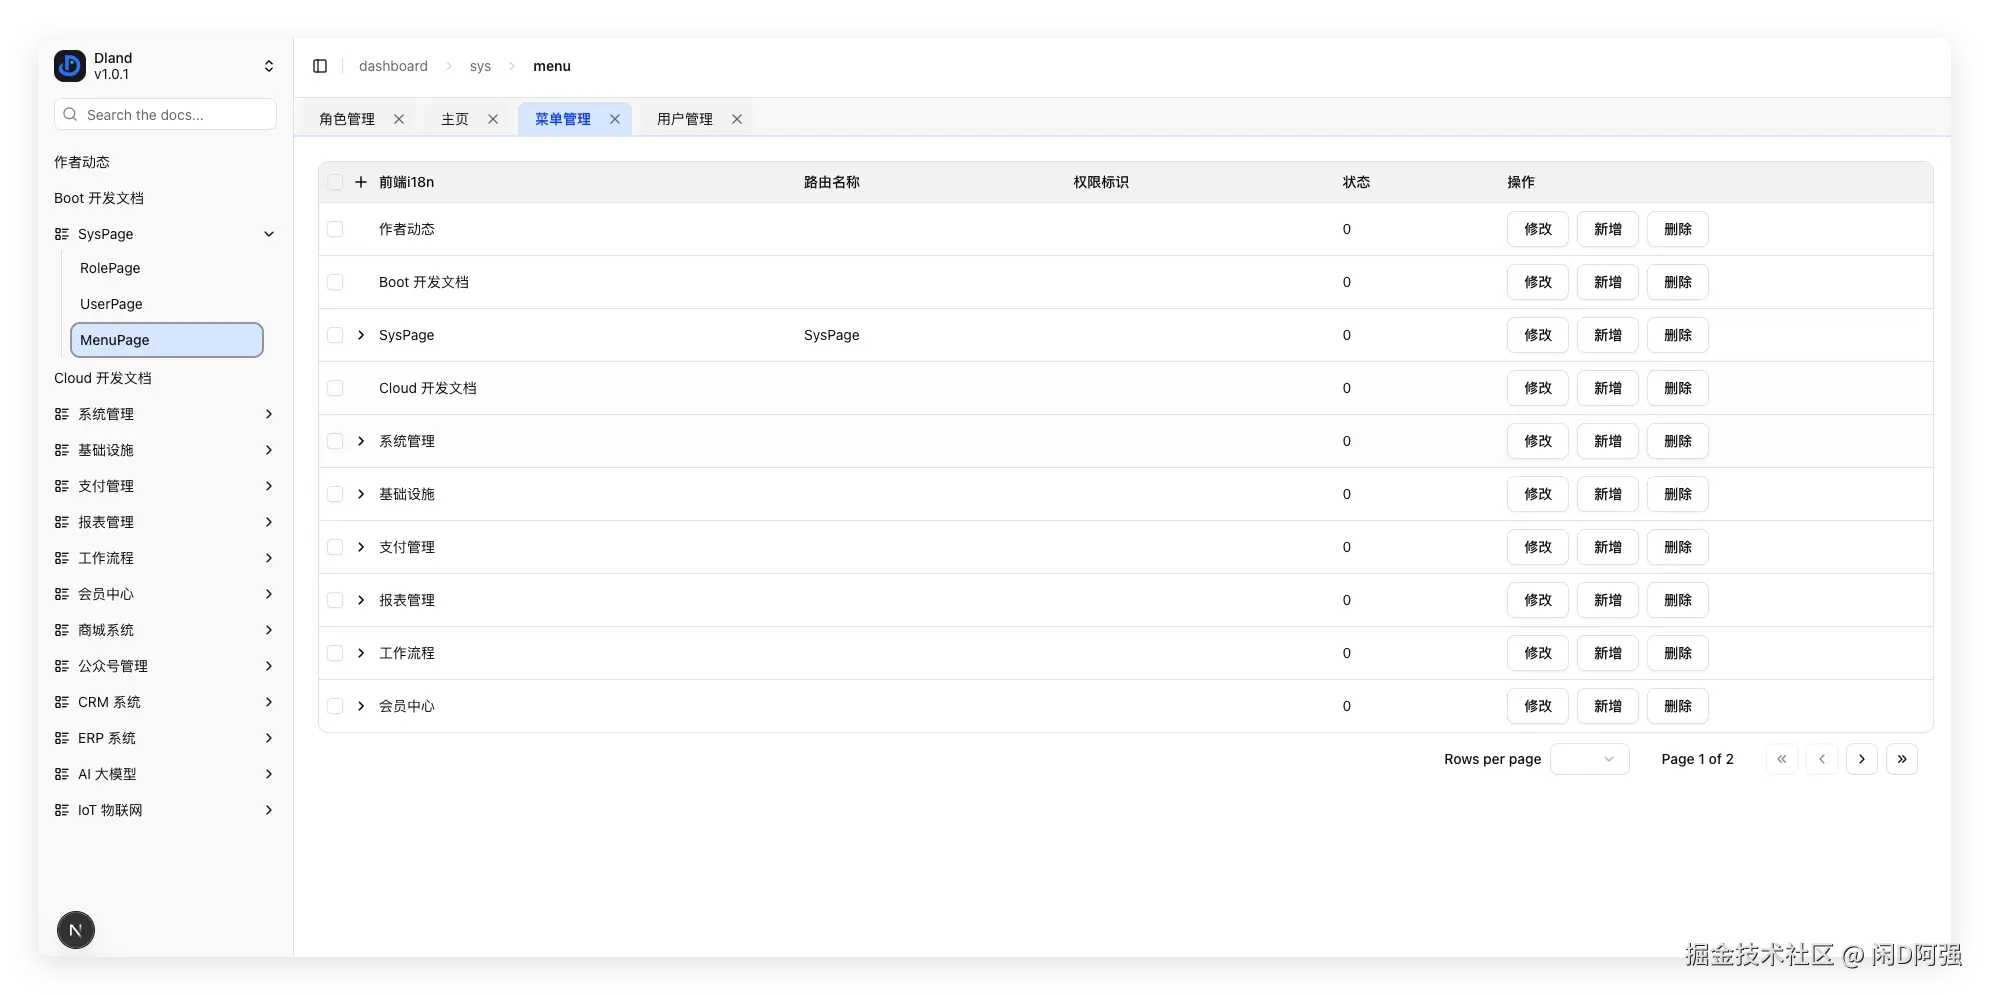Click the 修改 button on the SysPage row
This screenshot has height=995, width=1989.
click(x=1537, y=335)
